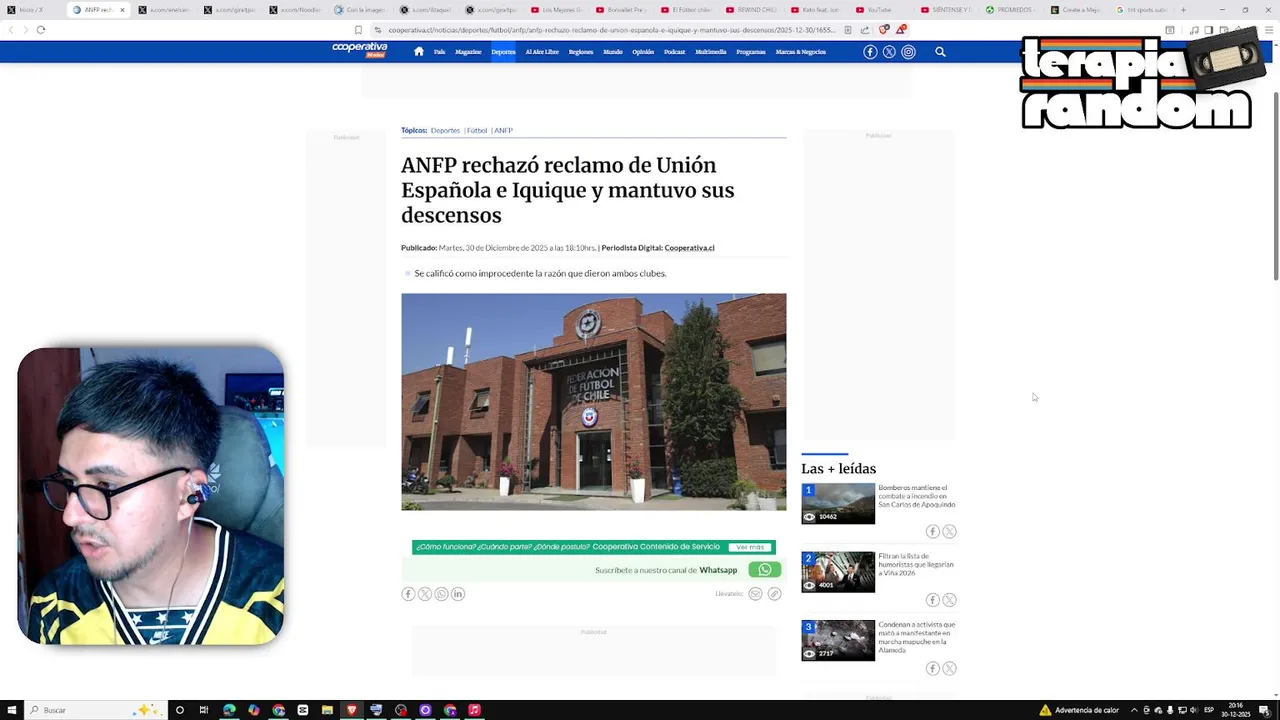Open Cooperativa's Facebook page in header
This screenshot has width=1280, height=720.
click(x=870, y=52)
